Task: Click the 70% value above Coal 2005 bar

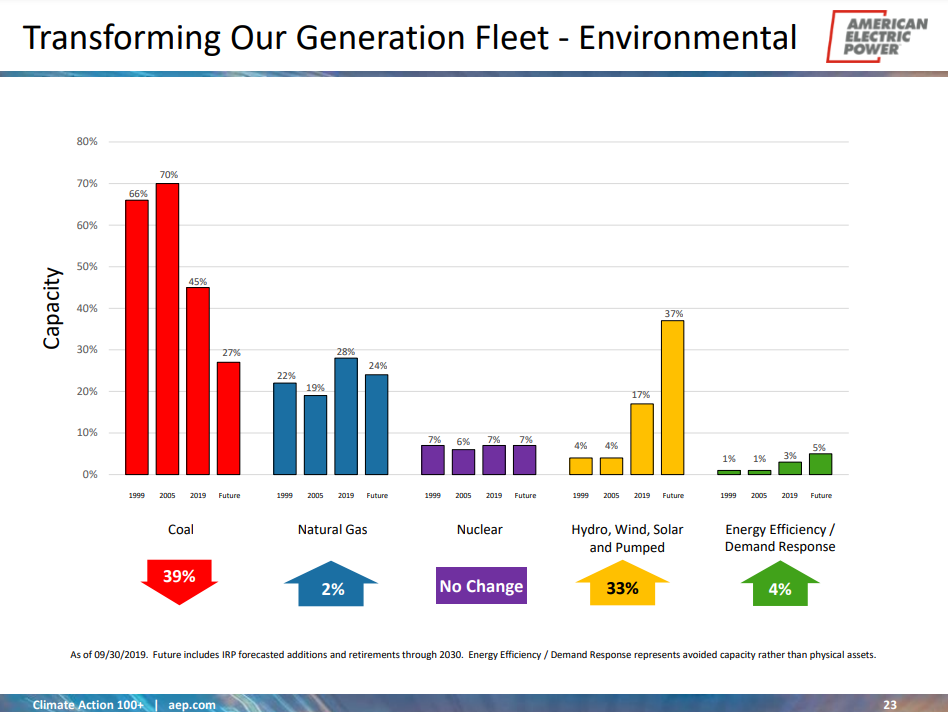Action: tap(169, 175)
